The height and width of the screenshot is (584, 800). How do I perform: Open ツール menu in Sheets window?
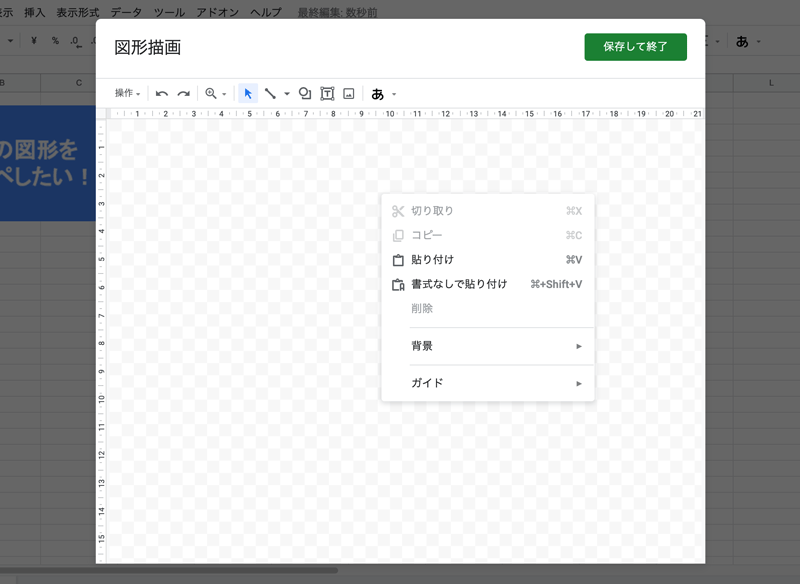coord(169,12)
